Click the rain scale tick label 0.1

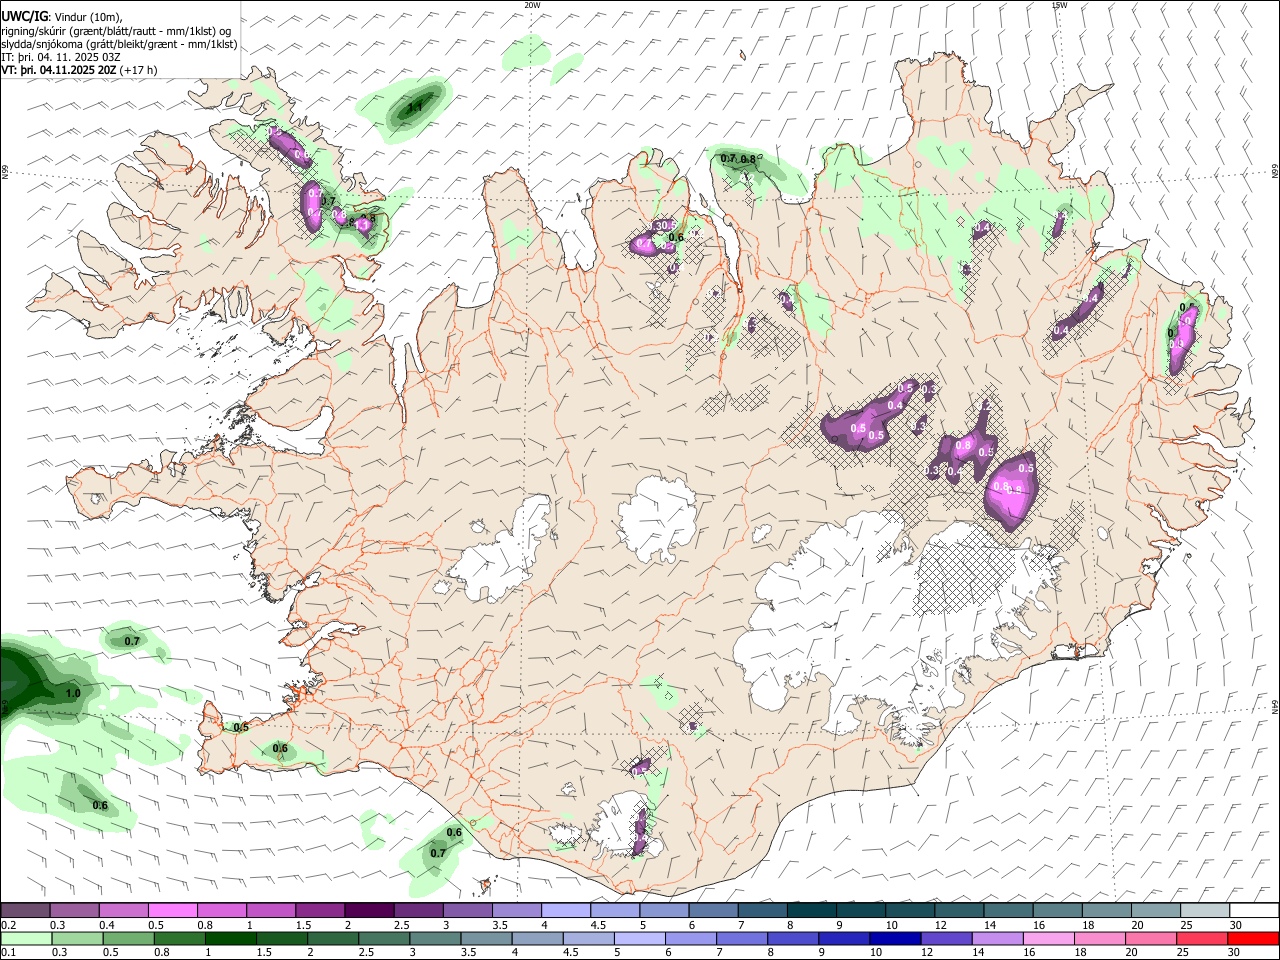[x=7, y=953]
